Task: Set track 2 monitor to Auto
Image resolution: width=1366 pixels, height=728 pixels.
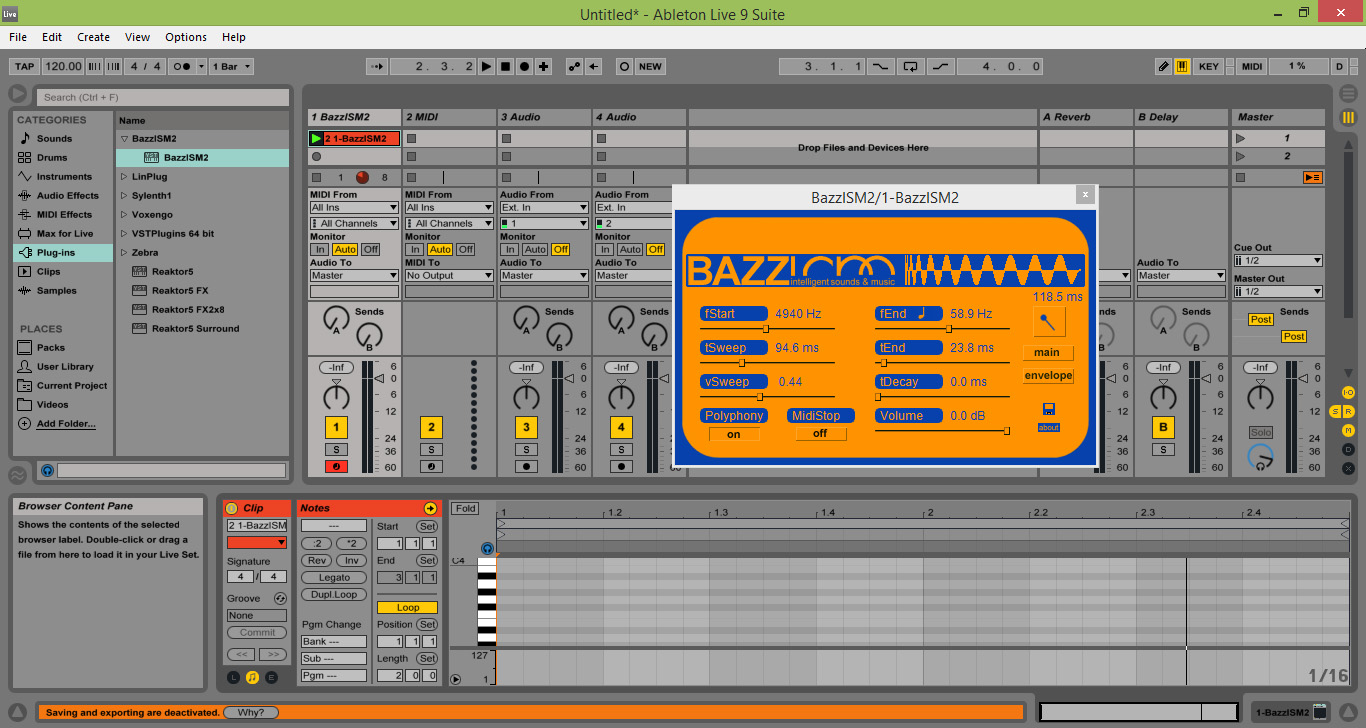Action: 440,249
